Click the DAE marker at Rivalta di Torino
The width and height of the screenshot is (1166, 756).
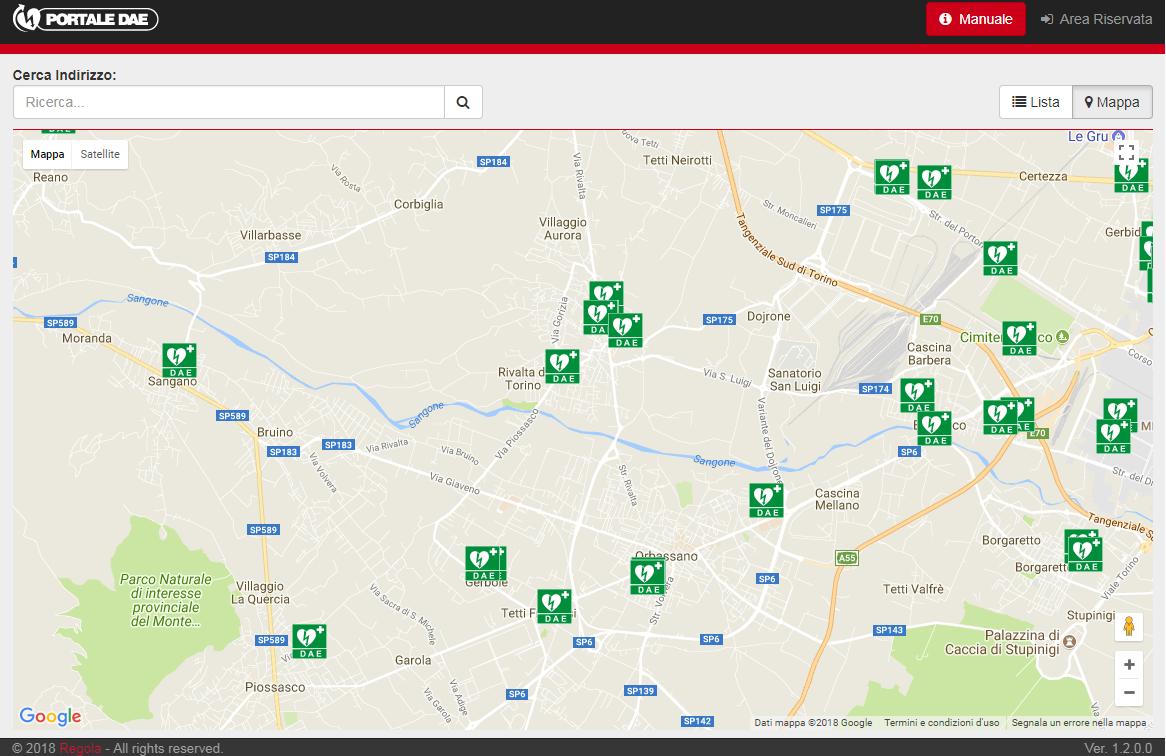(562, 366)
